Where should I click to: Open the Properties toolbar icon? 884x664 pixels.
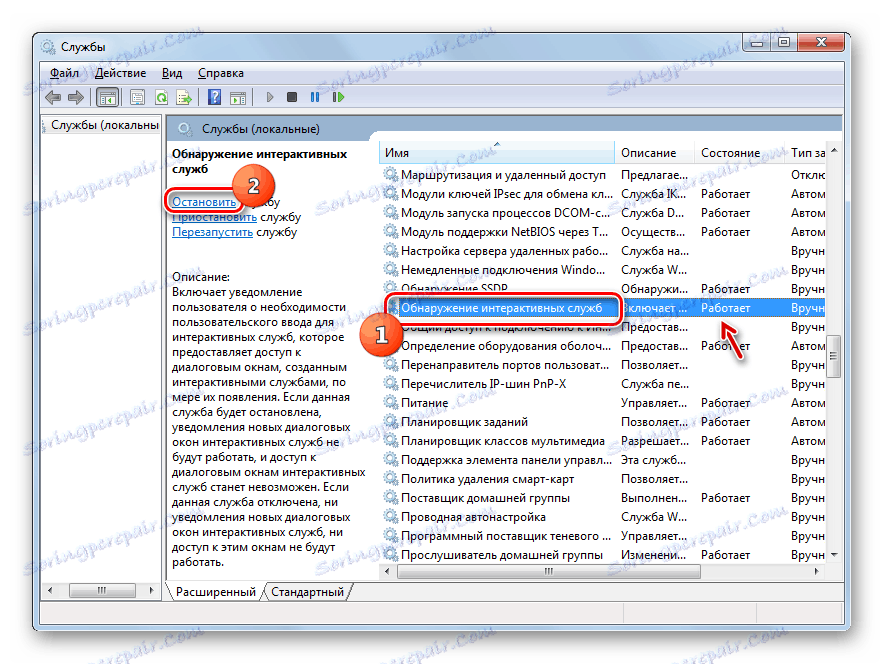pos(137,98)
